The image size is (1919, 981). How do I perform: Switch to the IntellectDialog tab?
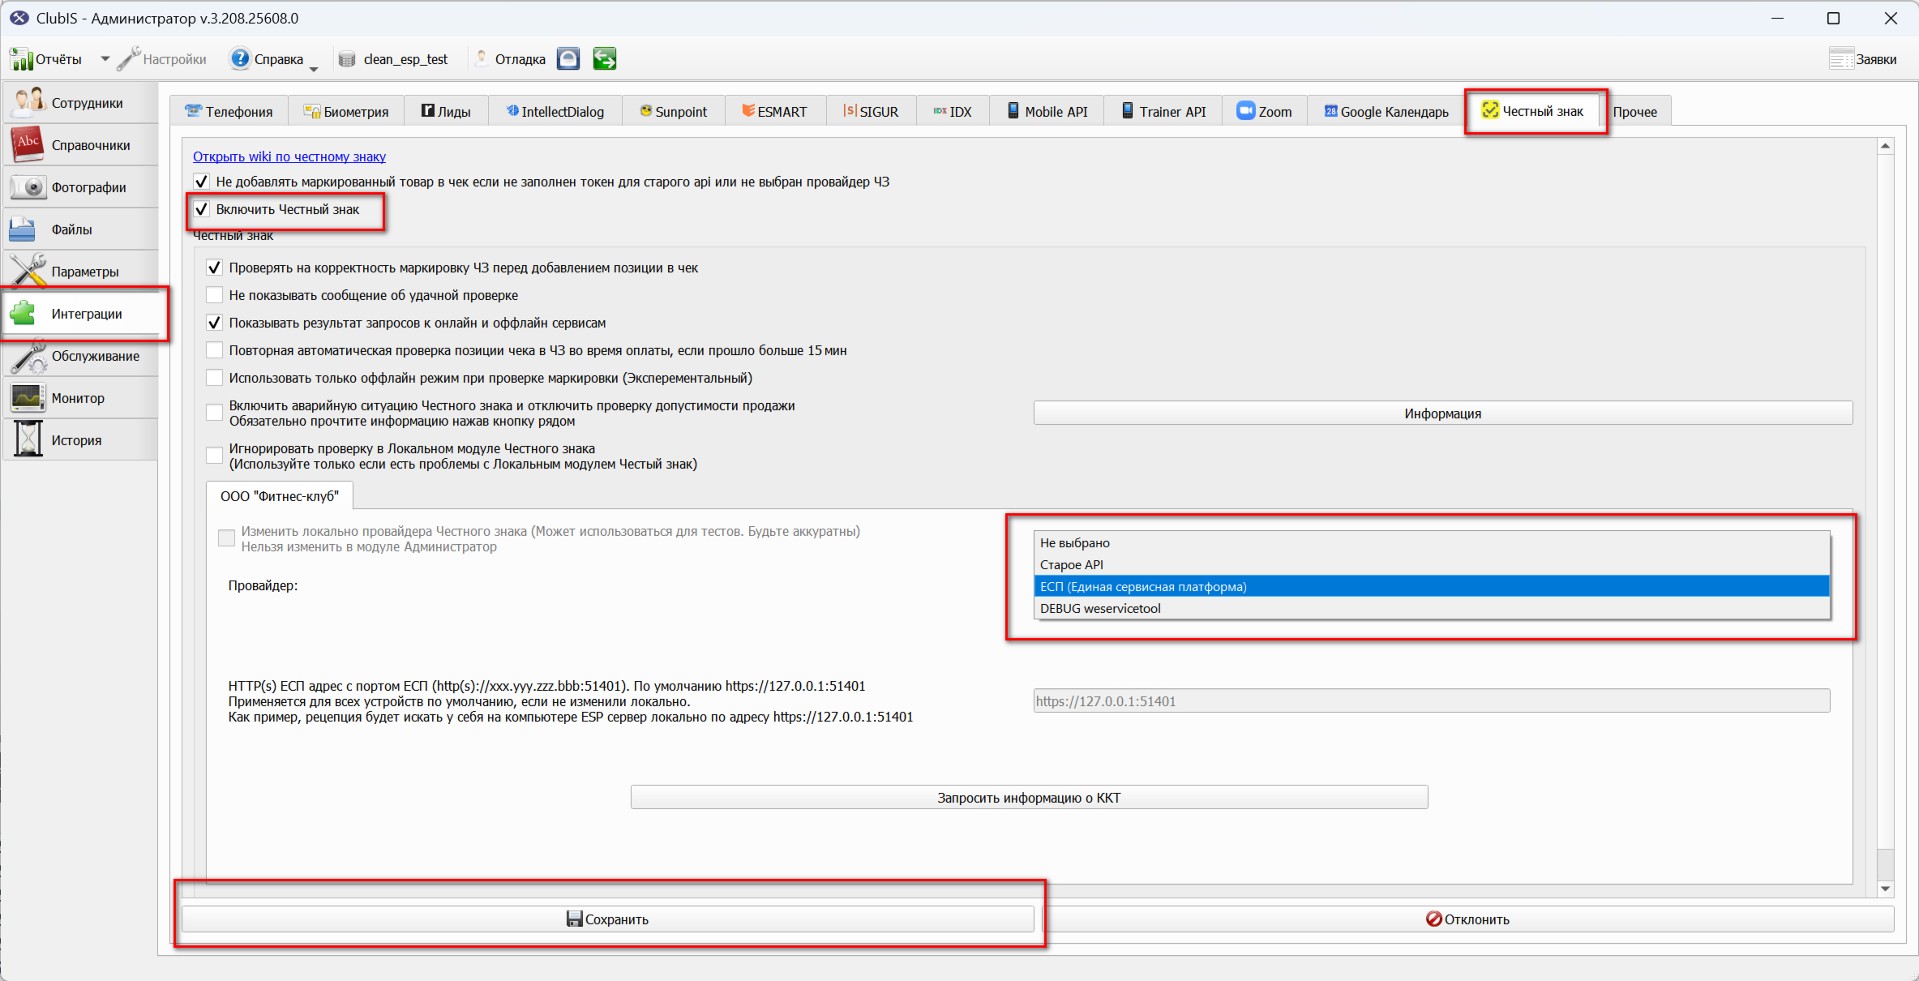(x=555, y=111)
